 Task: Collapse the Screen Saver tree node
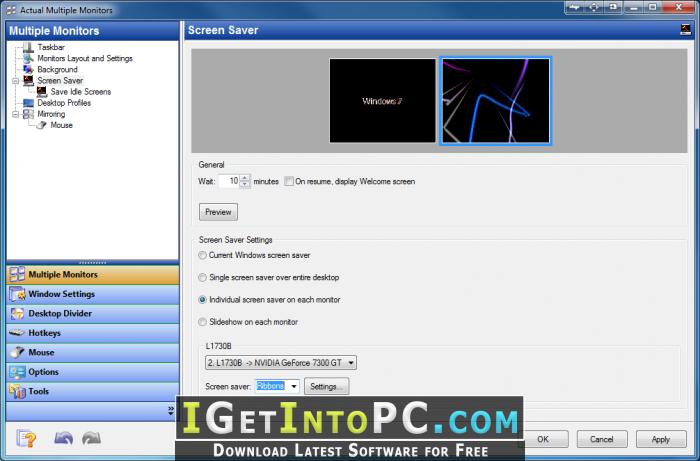point(16,81)
